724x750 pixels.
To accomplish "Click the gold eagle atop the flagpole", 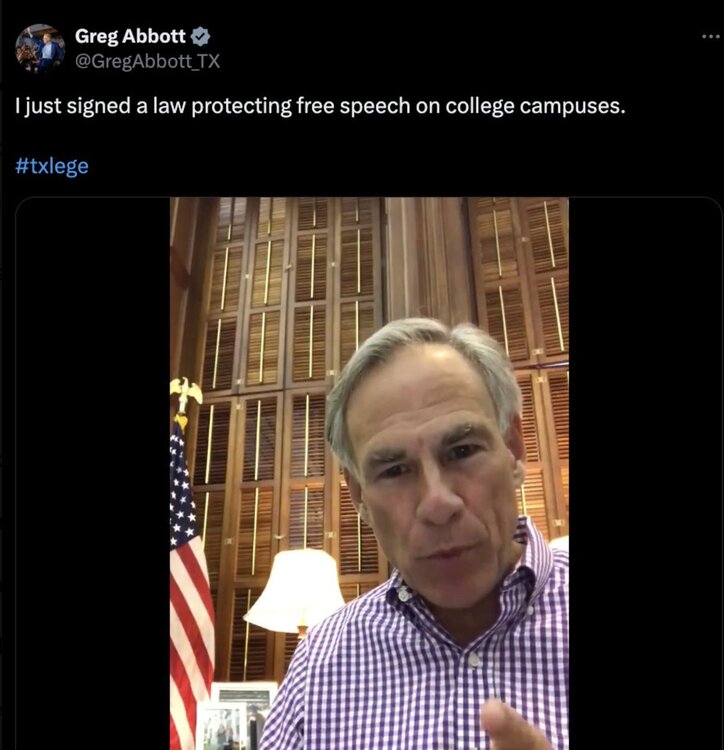I will (186, 393).
